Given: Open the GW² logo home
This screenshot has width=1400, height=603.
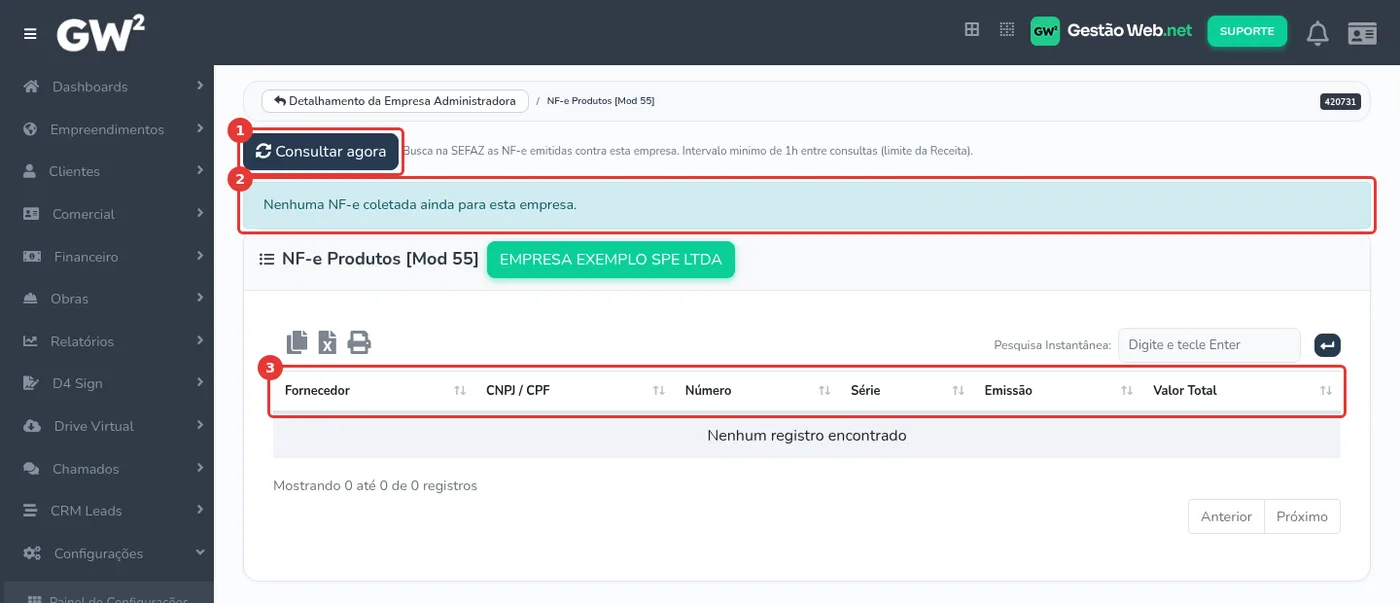Looking at the screenshot, I should pos(101,32).
